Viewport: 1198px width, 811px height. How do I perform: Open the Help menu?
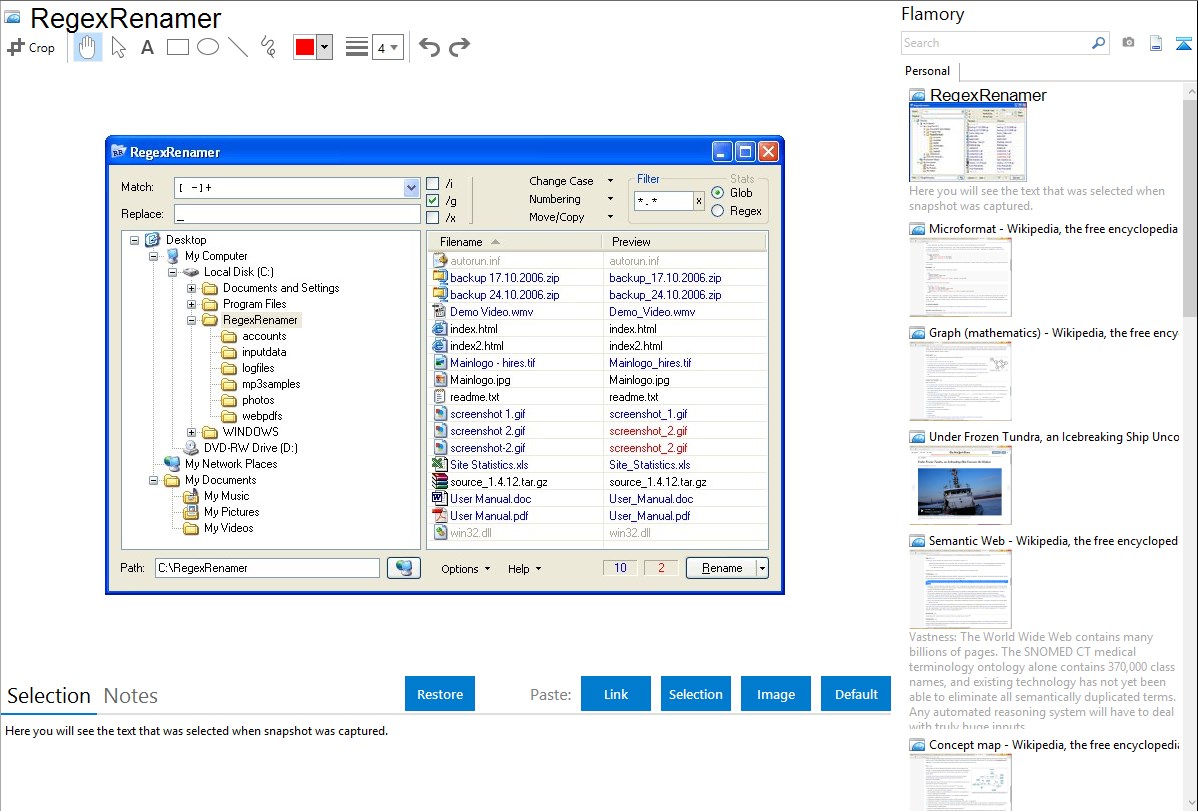click(x=524, y=569)
